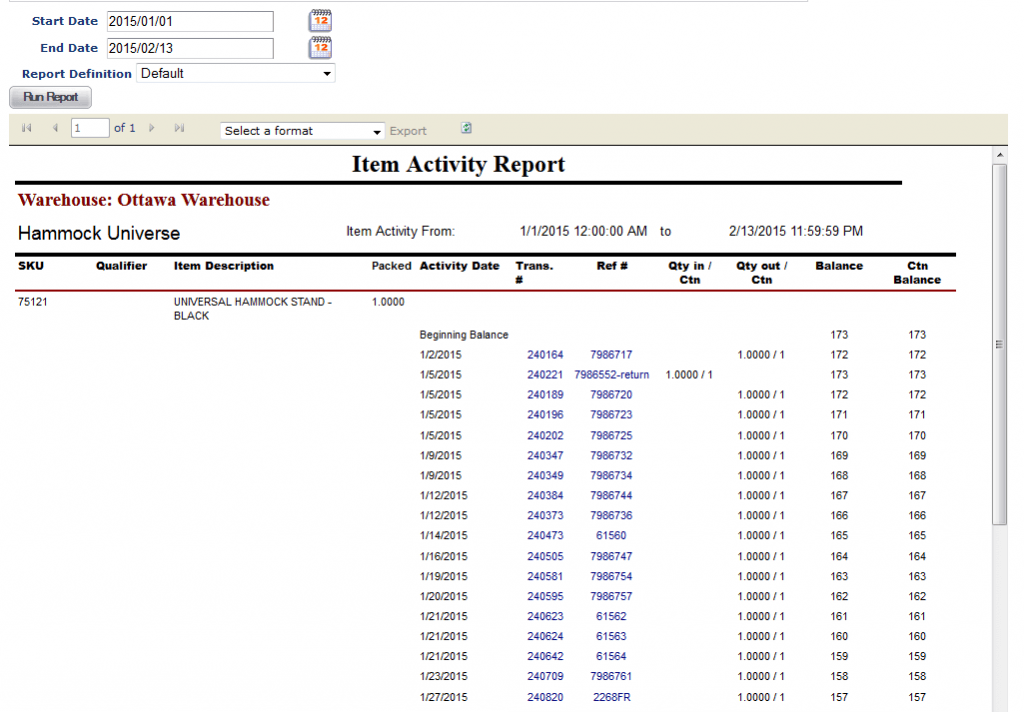The image size is (1024, 712).
Task: Click the current page number box
Action: pos(90,128)
